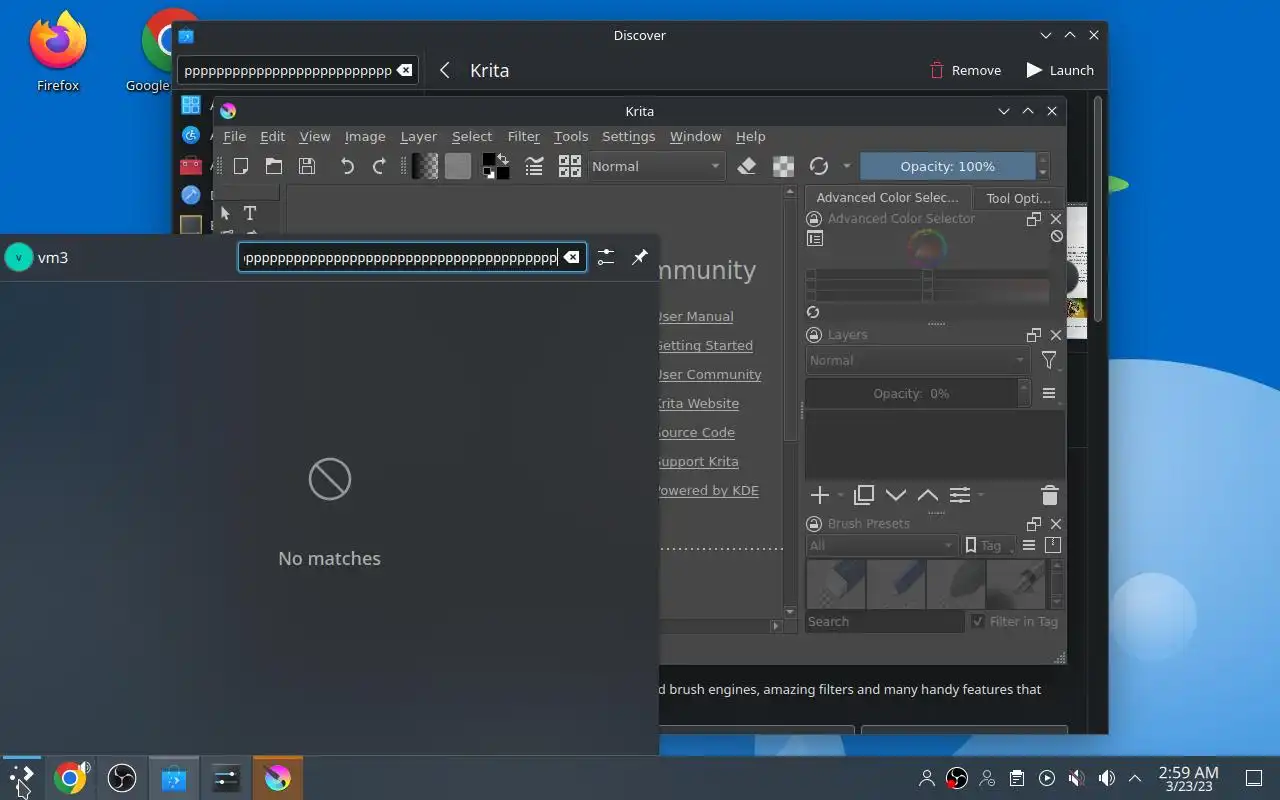Open the gradient fill selector in Krita toolbar
The image size is (1280, 800).
[x=425, y=166]
